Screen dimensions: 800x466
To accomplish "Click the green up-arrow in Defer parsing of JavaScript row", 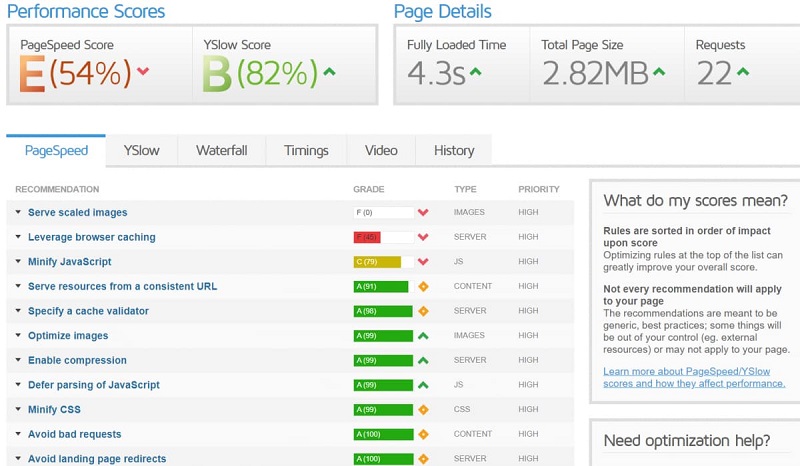I will click(x=423, y=385).
